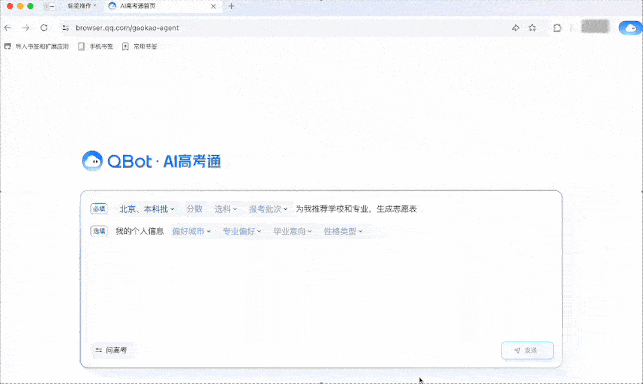Open the 报考批次 batch dropdown
This screenshot has width=643, height=384.
pyautogui.click(x=268, y=209)
